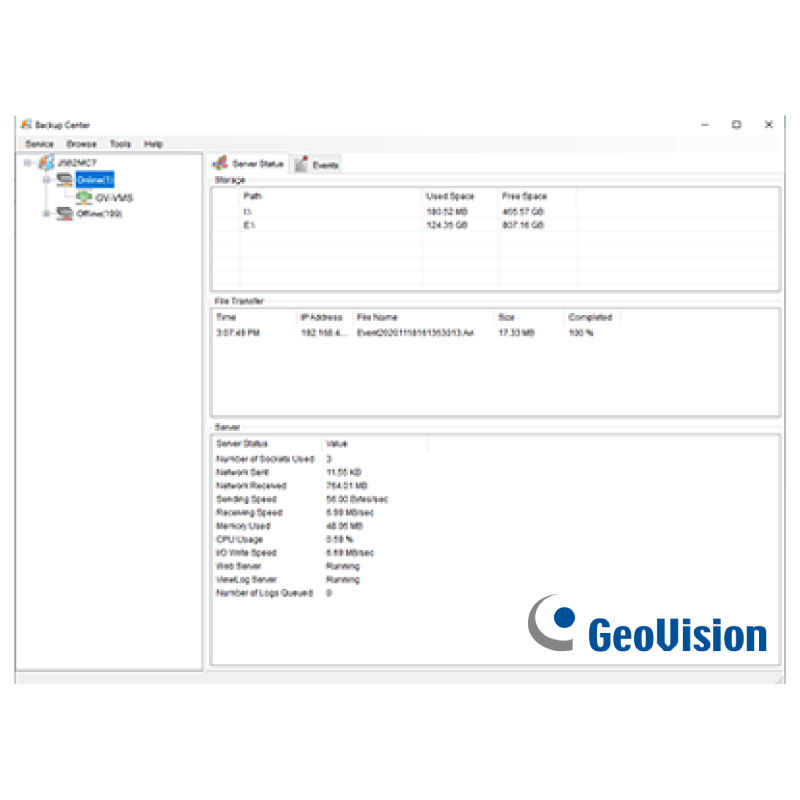The width and height of the screenshot is (800, 800).
Task: Click the Offline group computer icon
Action: (x=65, y=214)
